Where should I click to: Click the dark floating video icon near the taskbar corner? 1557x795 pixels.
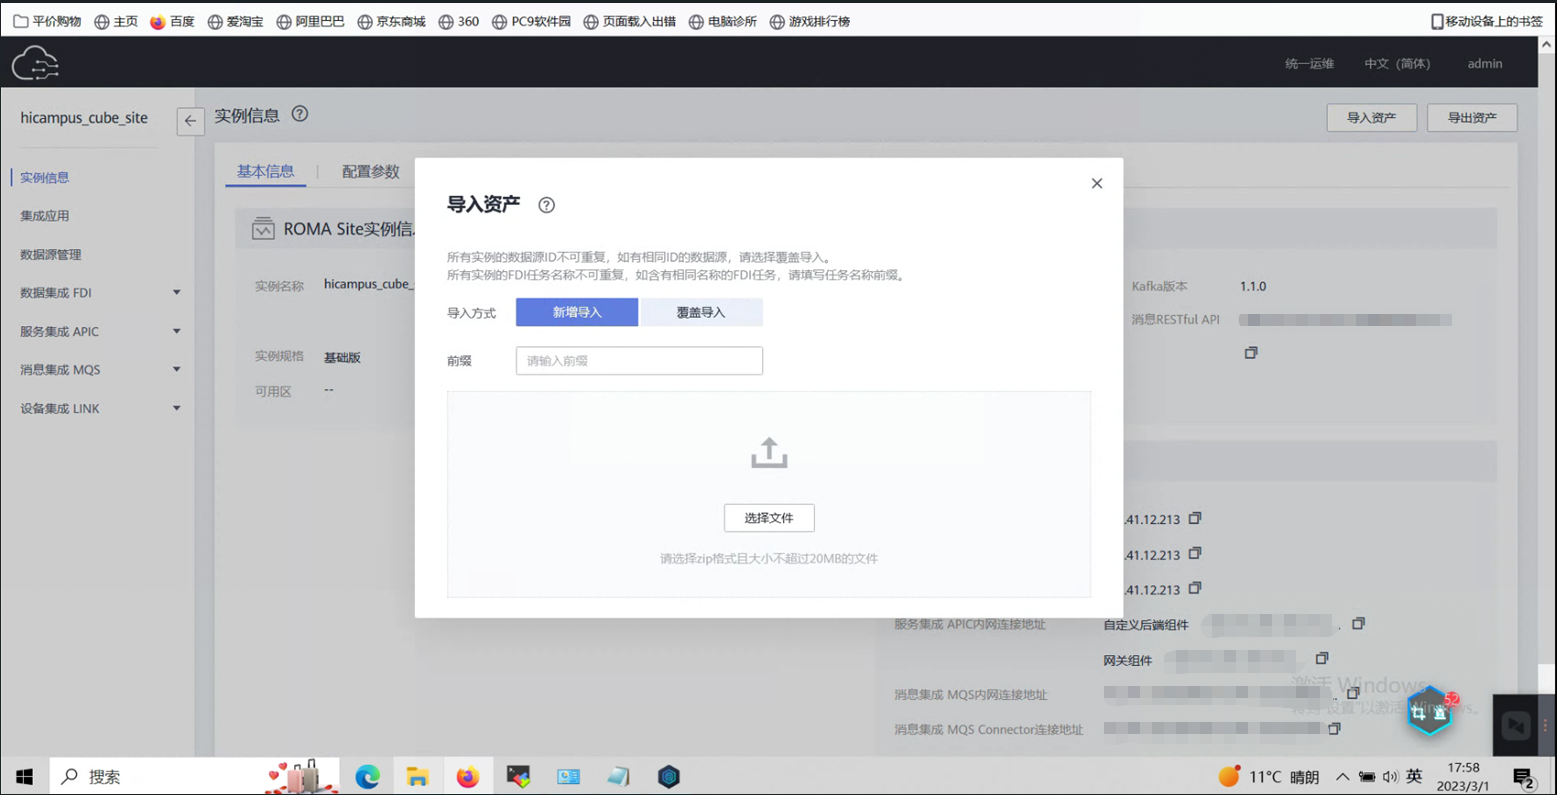(1516, 726)
